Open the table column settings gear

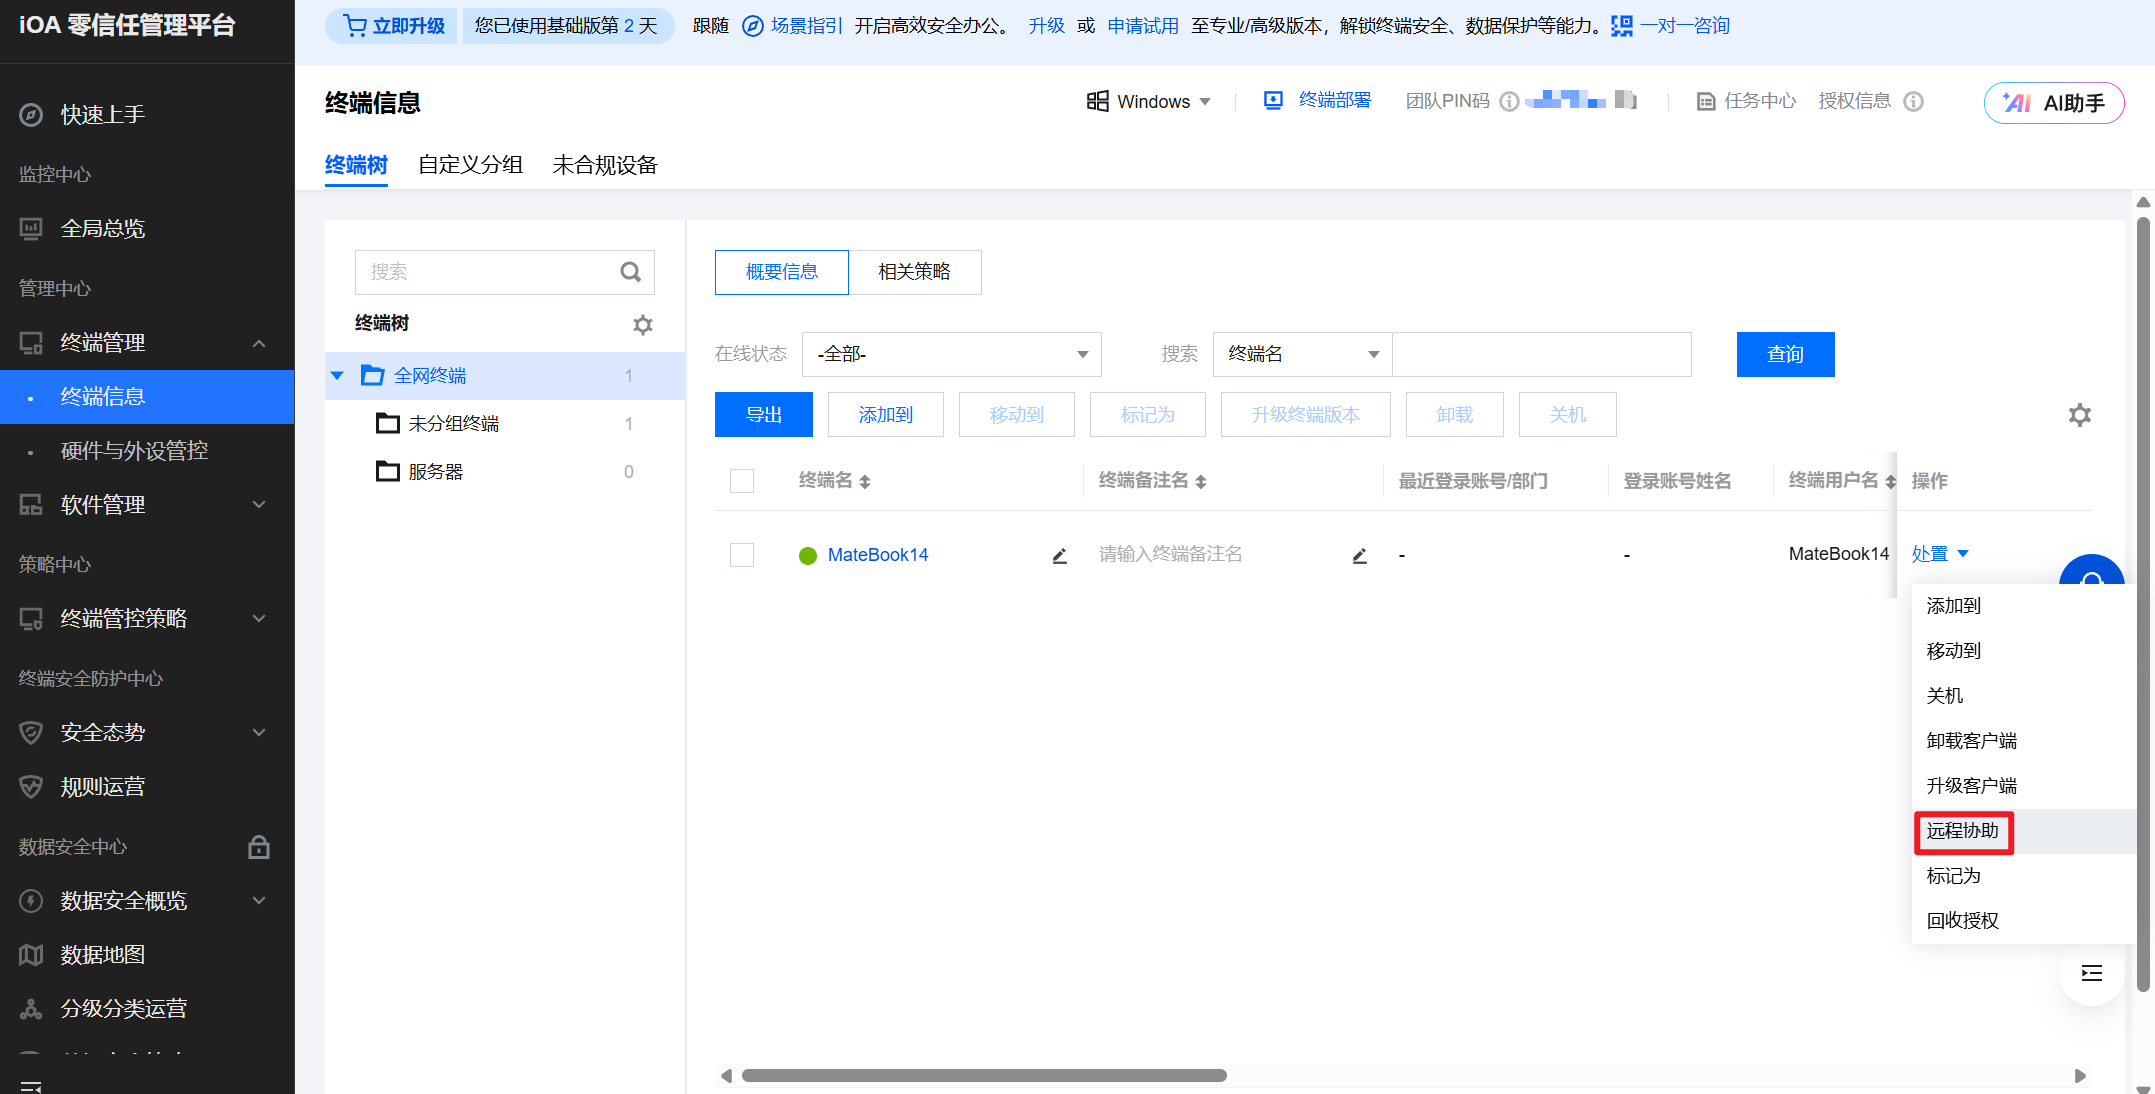(2080, 414)
